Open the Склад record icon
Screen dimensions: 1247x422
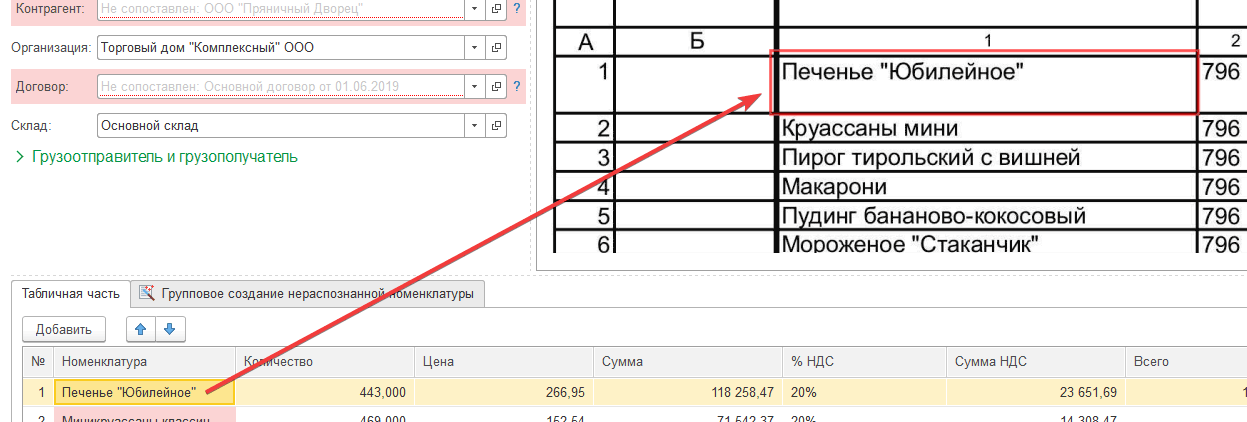(x=496, y=126)
